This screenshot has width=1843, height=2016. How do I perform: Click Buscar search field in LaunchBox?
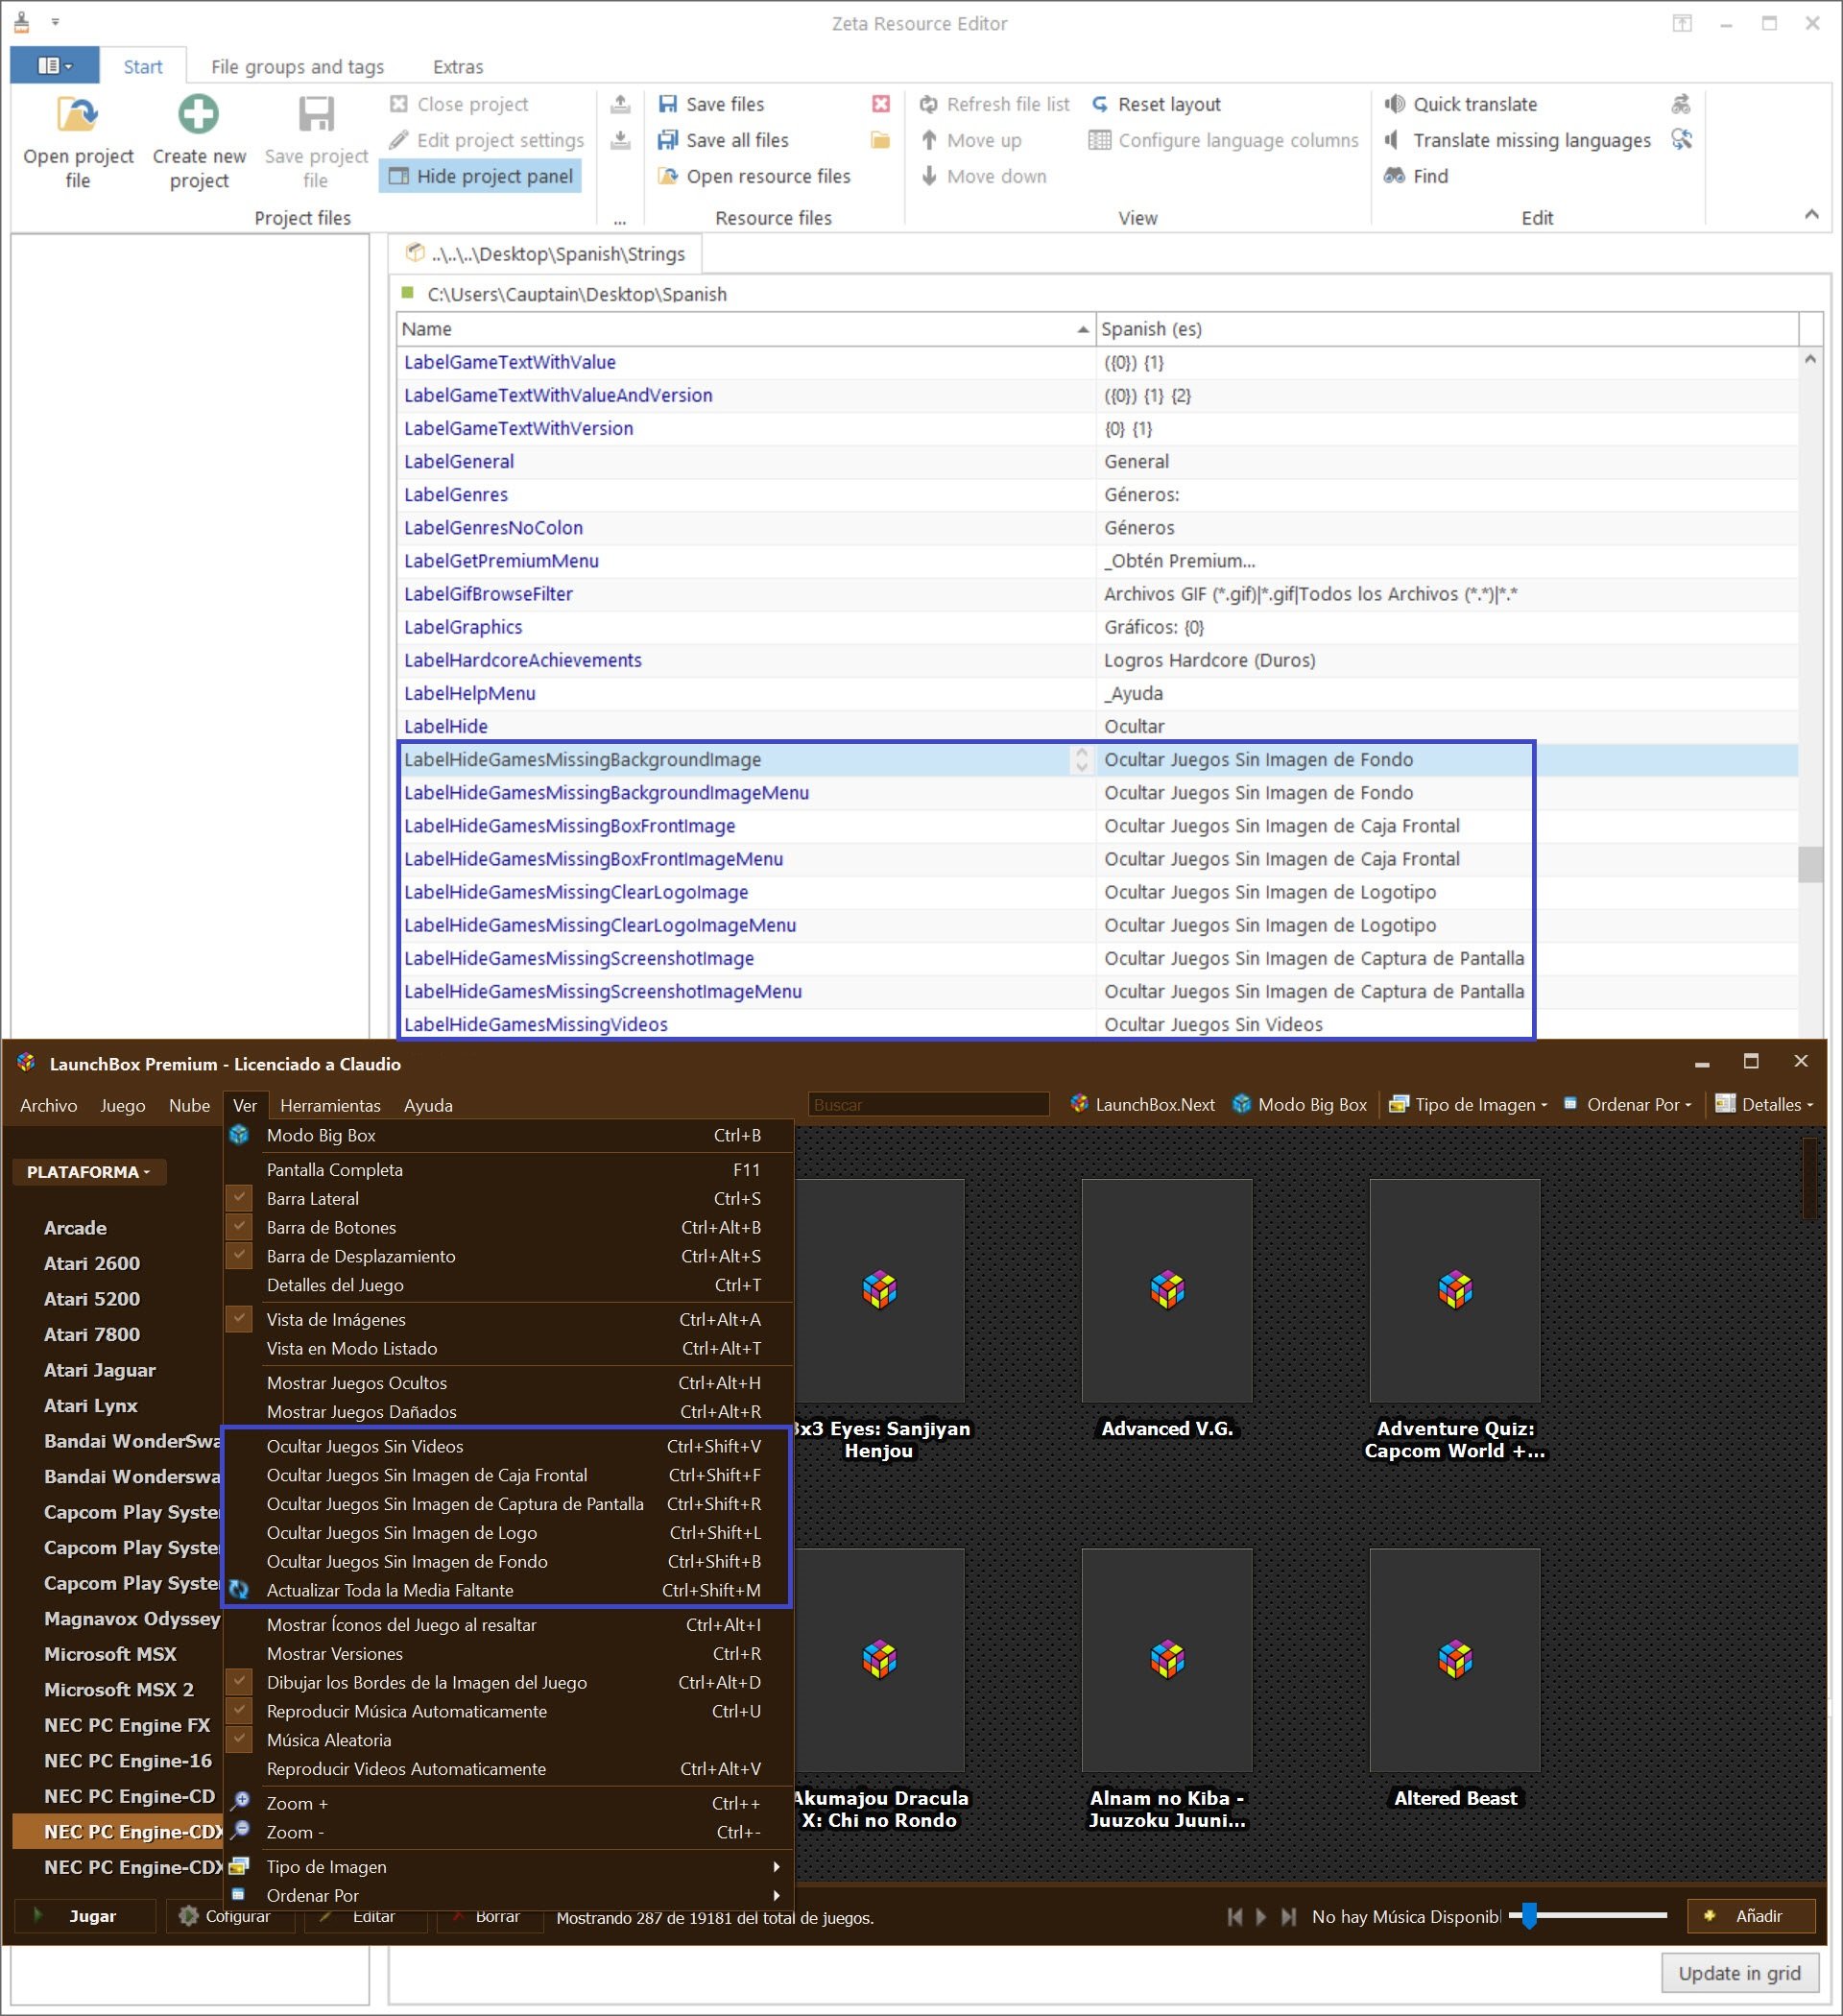(x=928, y=1104)
